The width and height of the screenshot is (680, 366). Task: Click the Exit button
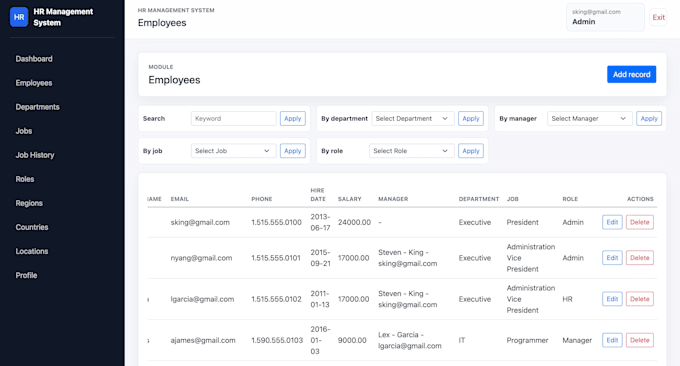658,17
